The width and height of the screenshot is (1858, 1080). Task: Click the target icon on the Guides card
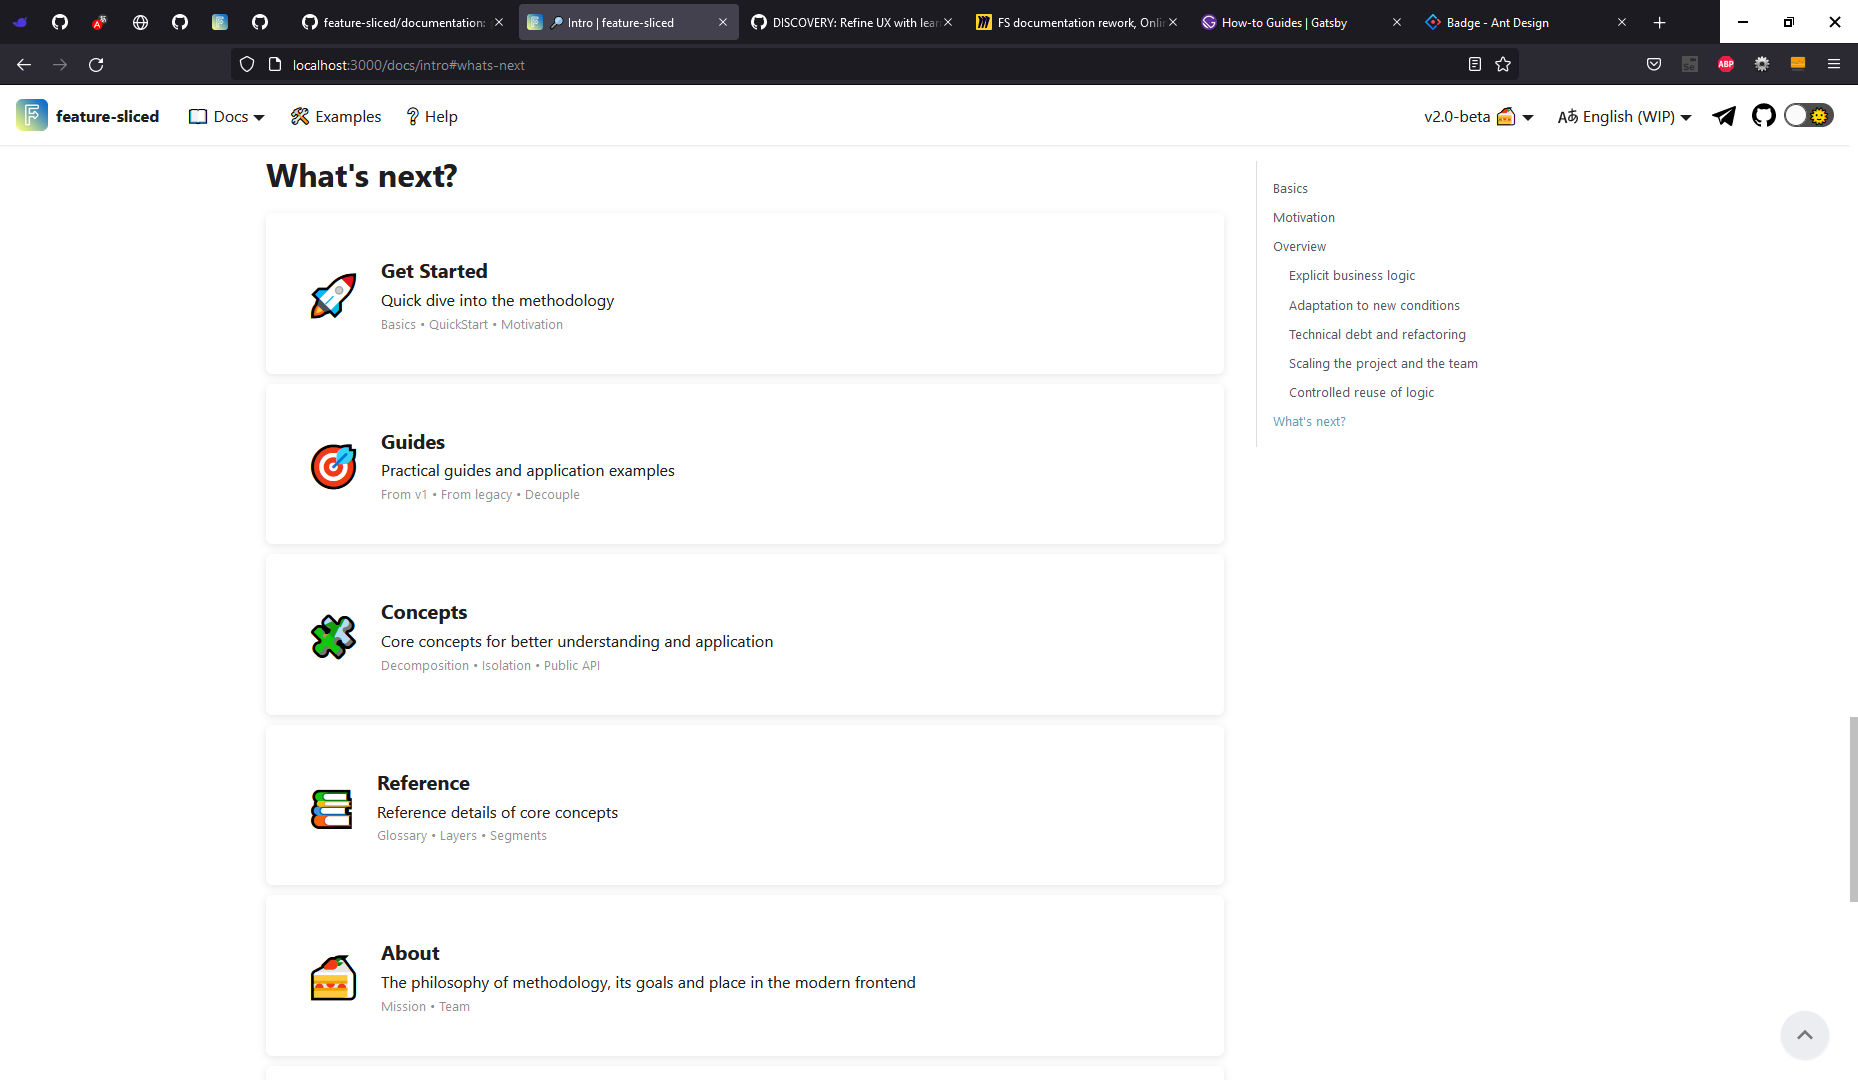point(333,465)
